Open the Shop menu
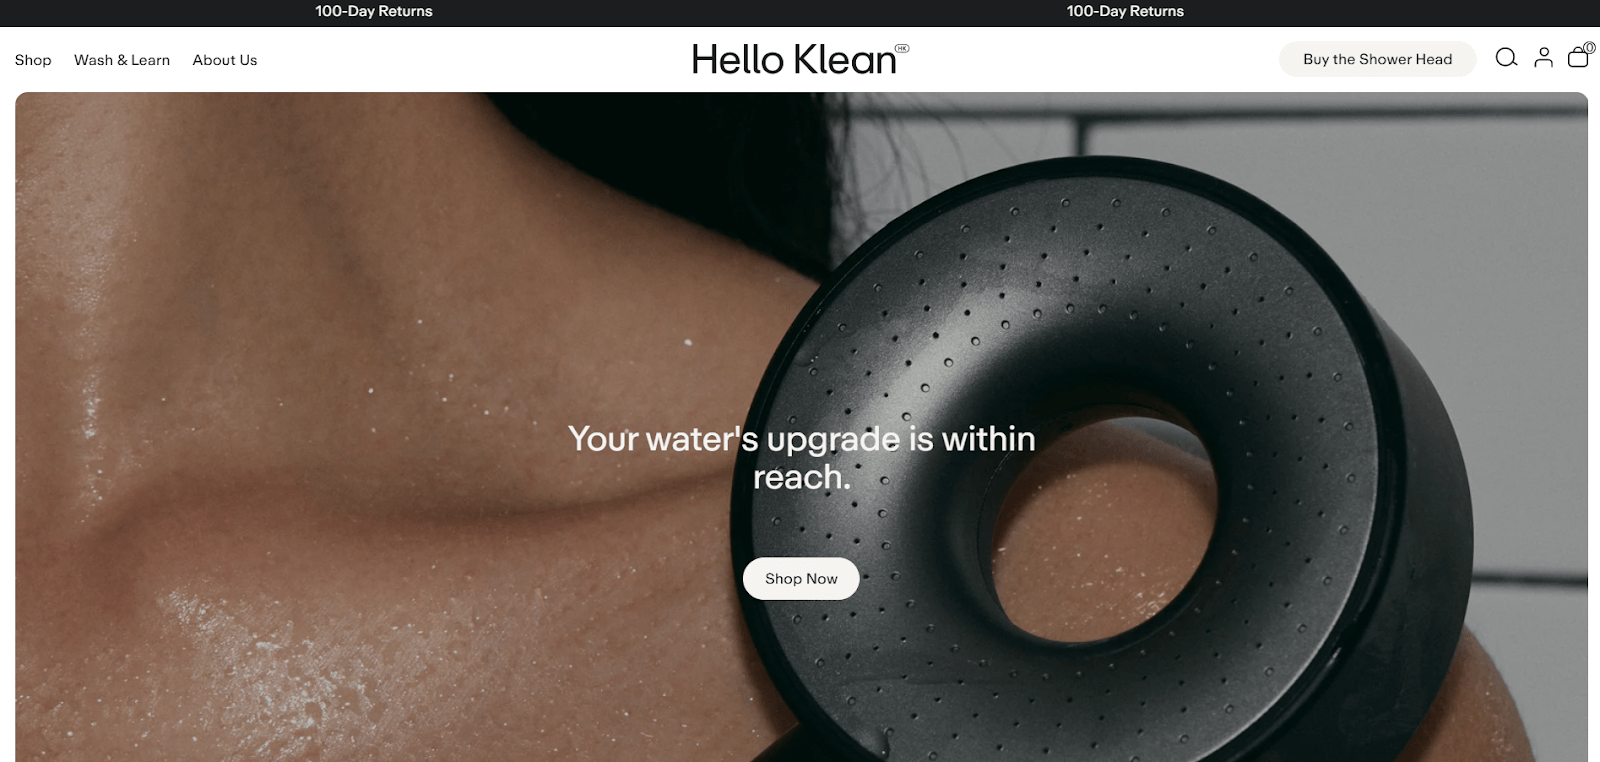This screenshot has width=1600, height=762. coord(33,60)
